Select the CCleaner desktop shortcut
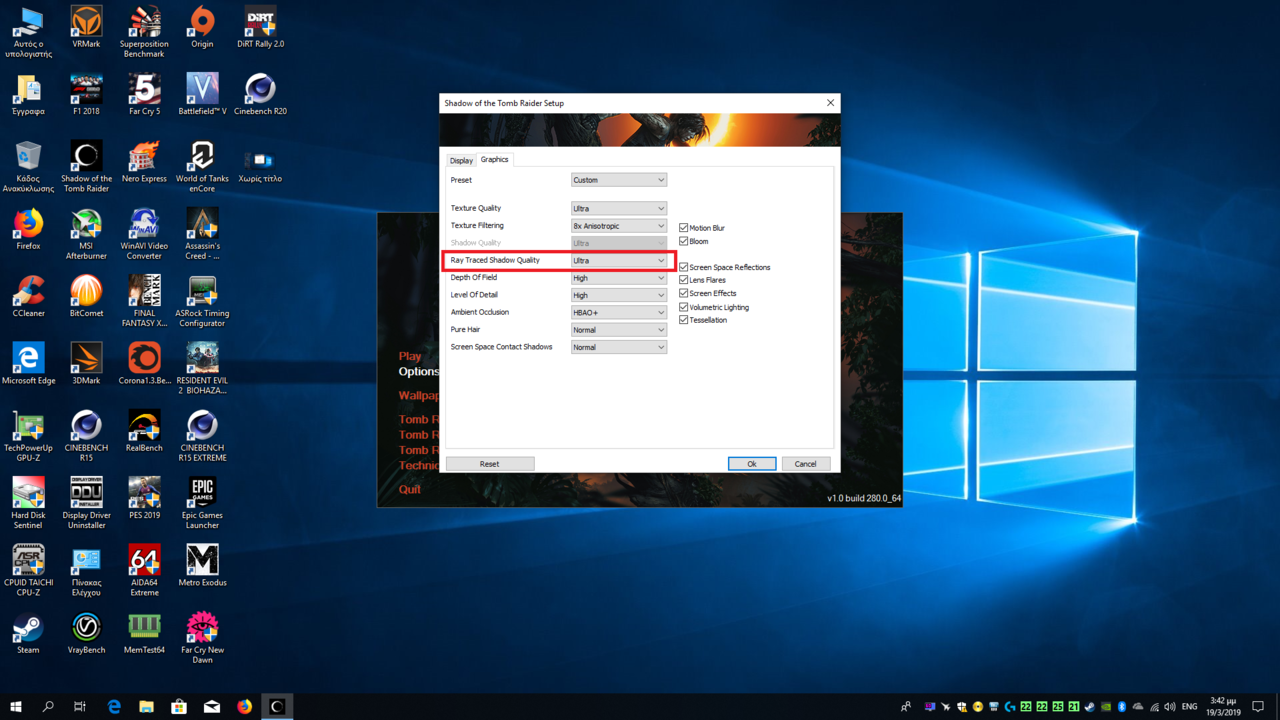Screen dimensions: 1280x720 [28, 297]
